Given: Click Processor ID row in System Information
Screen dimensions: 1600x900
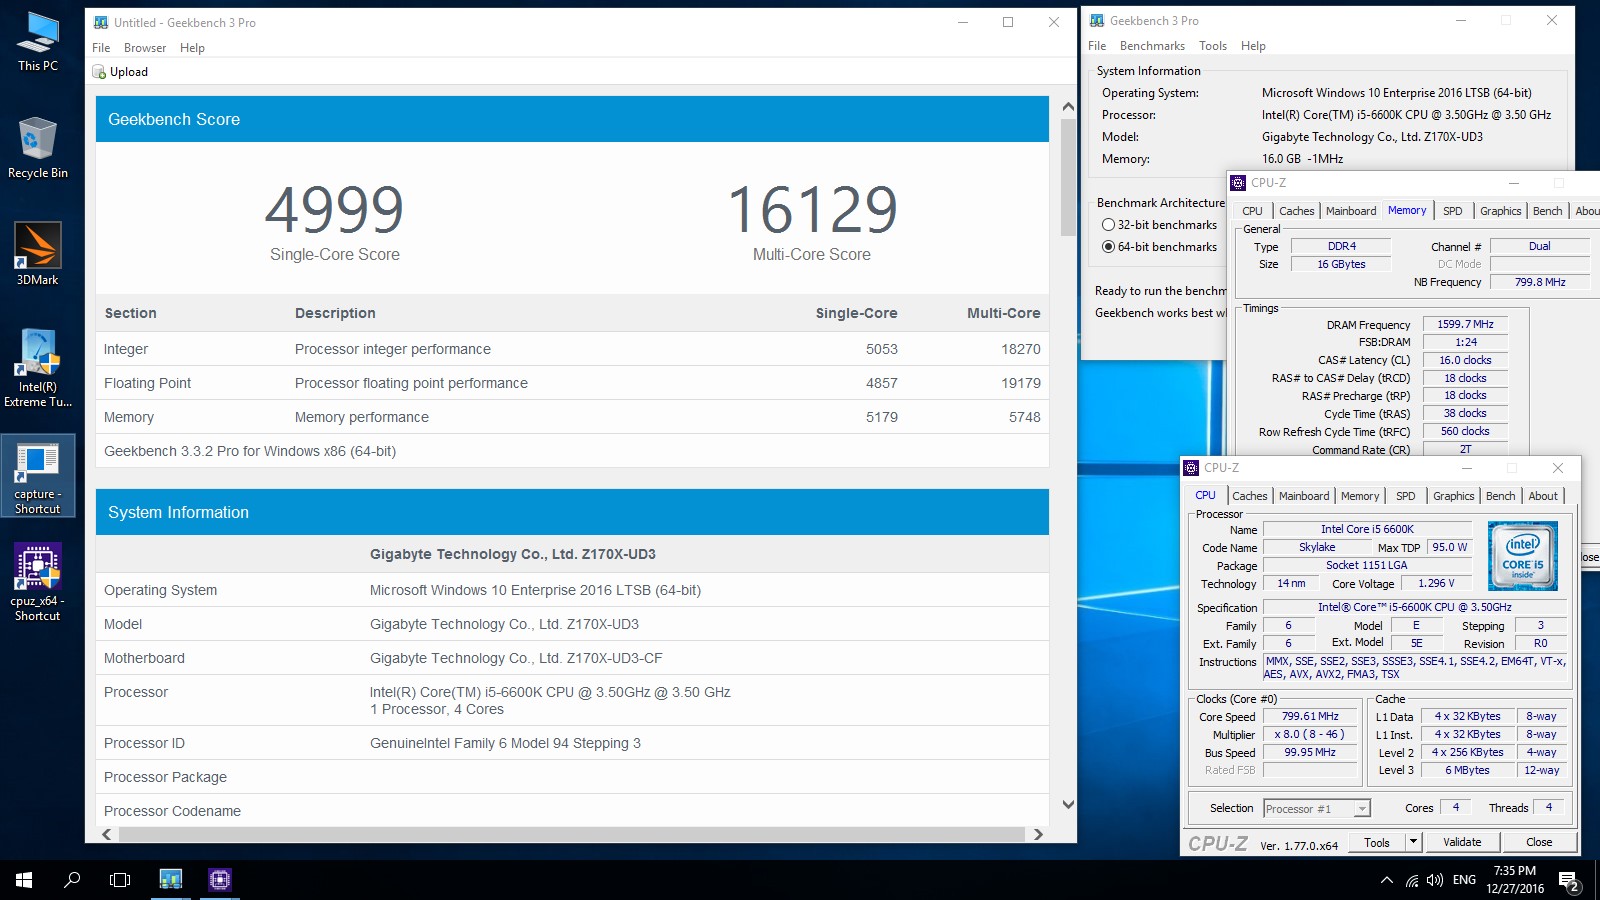Looking at the screenshot, I should [x=572, y=743].
